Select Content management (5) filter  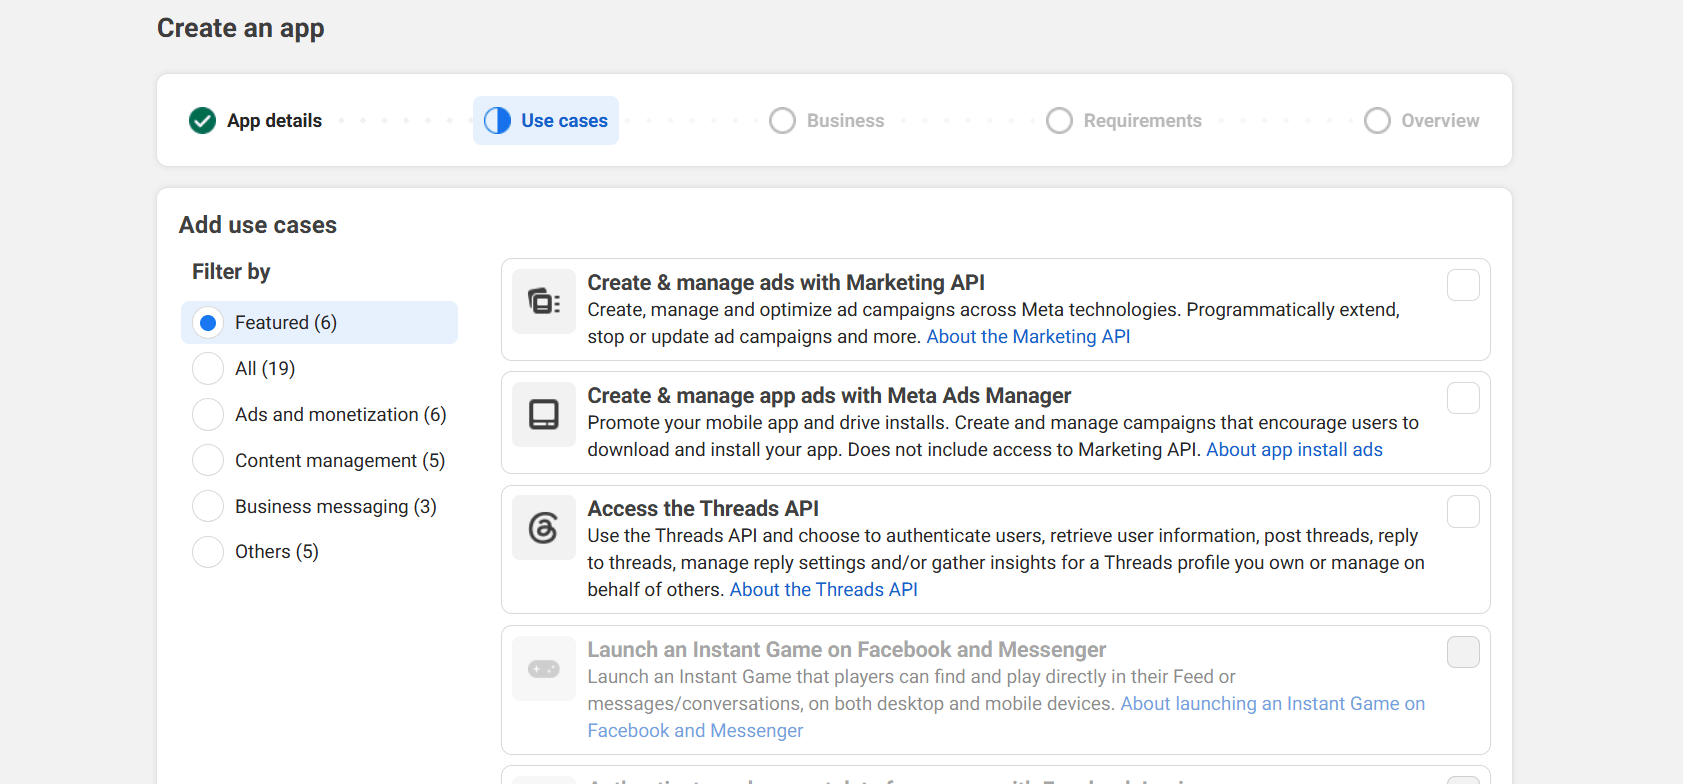(318, 460)
